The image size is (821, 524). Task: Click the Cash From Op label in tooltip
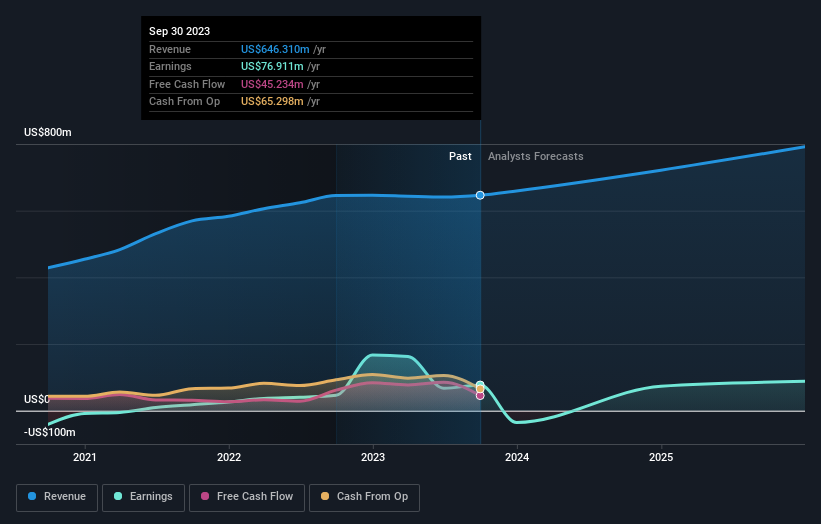184,102
